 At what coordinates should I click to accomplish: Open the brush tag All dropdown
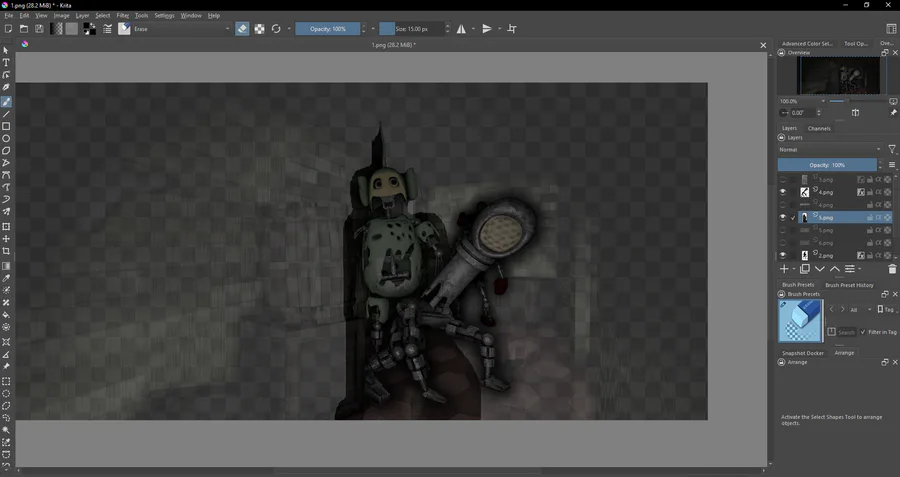click(x=859, y=309)
